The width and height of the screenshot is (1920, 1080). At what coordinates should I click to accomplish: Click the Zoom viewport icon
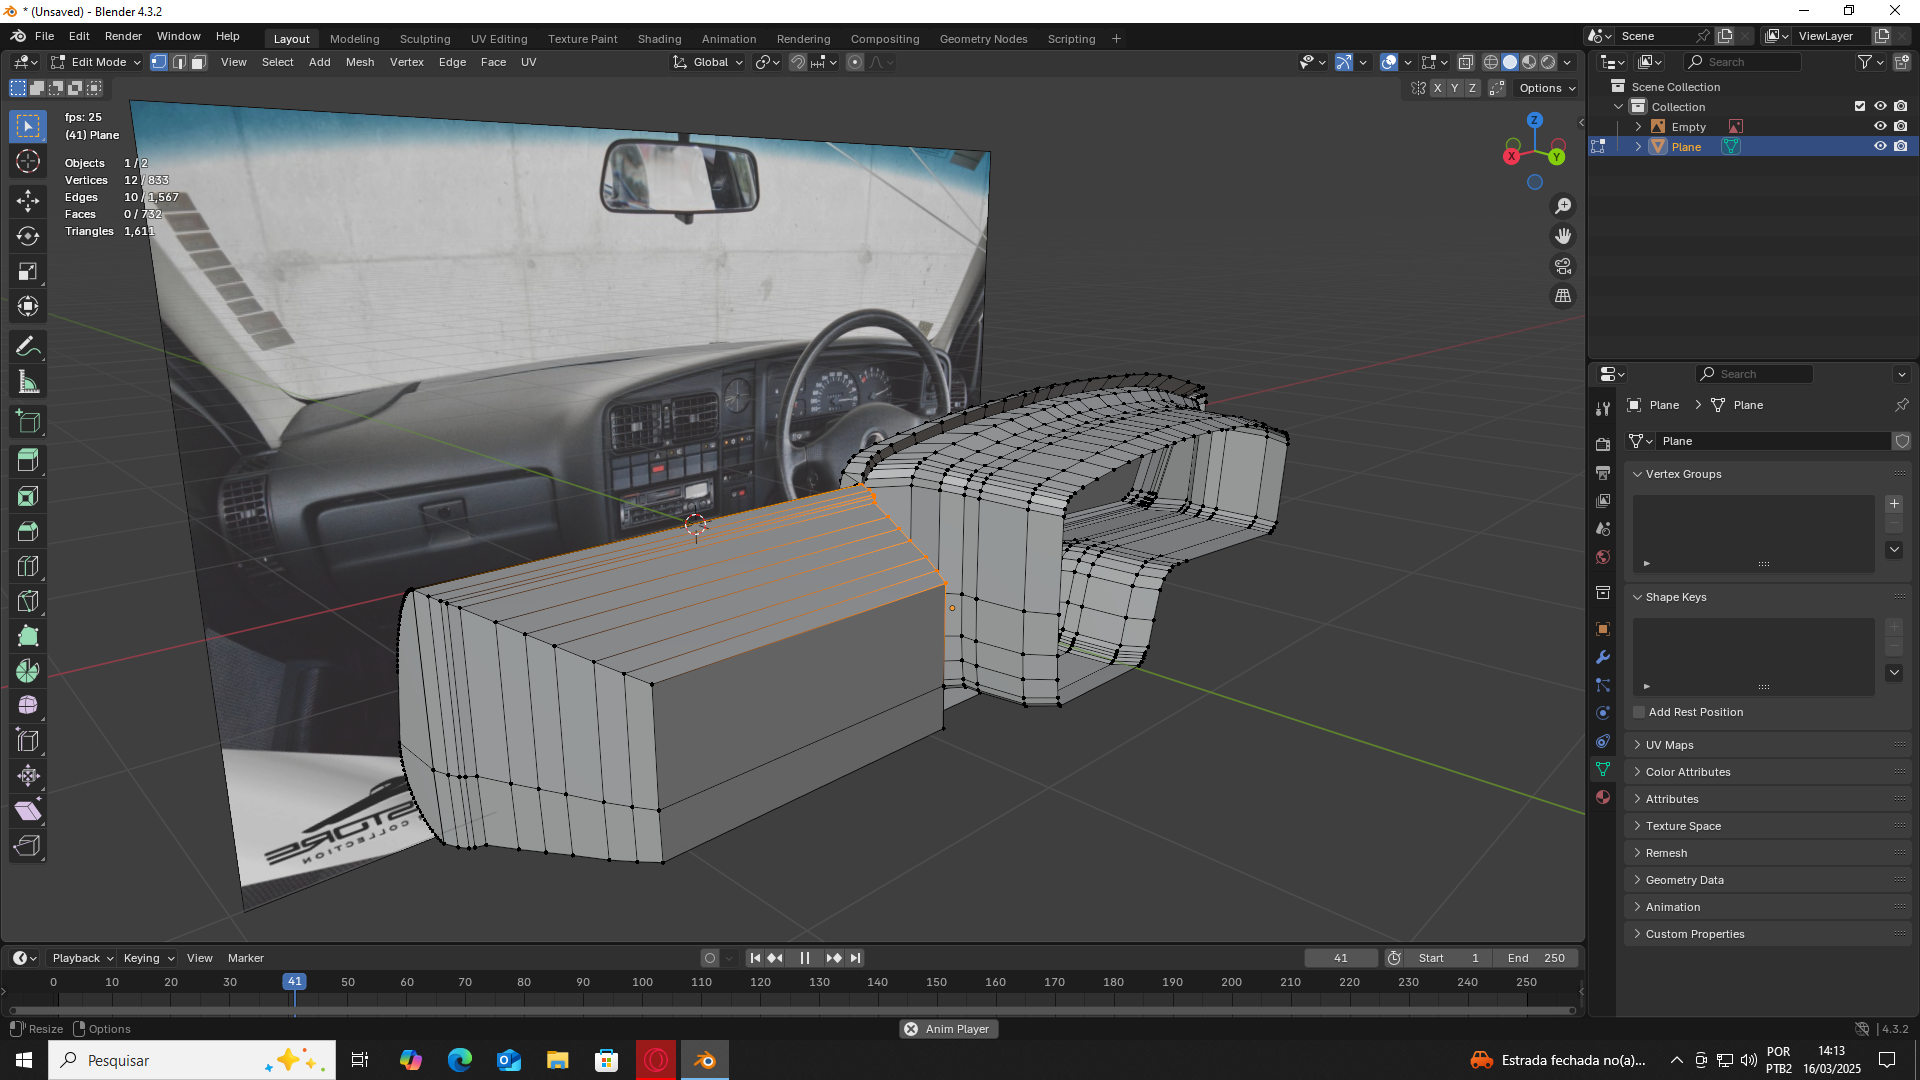pyautogui.click(x=1562, y=206)
